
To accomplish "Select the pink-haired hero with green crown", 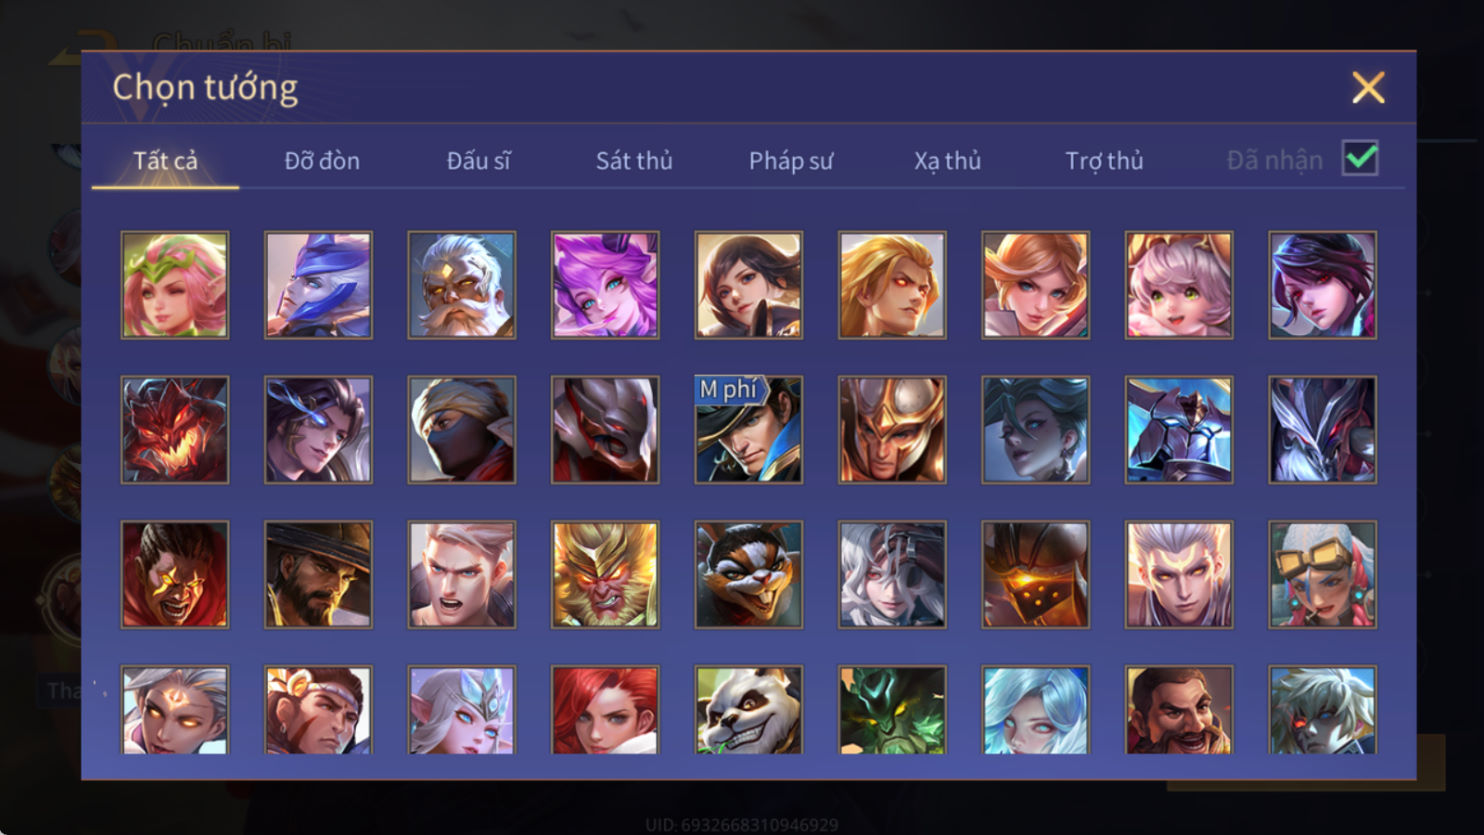I will [175, 285].
